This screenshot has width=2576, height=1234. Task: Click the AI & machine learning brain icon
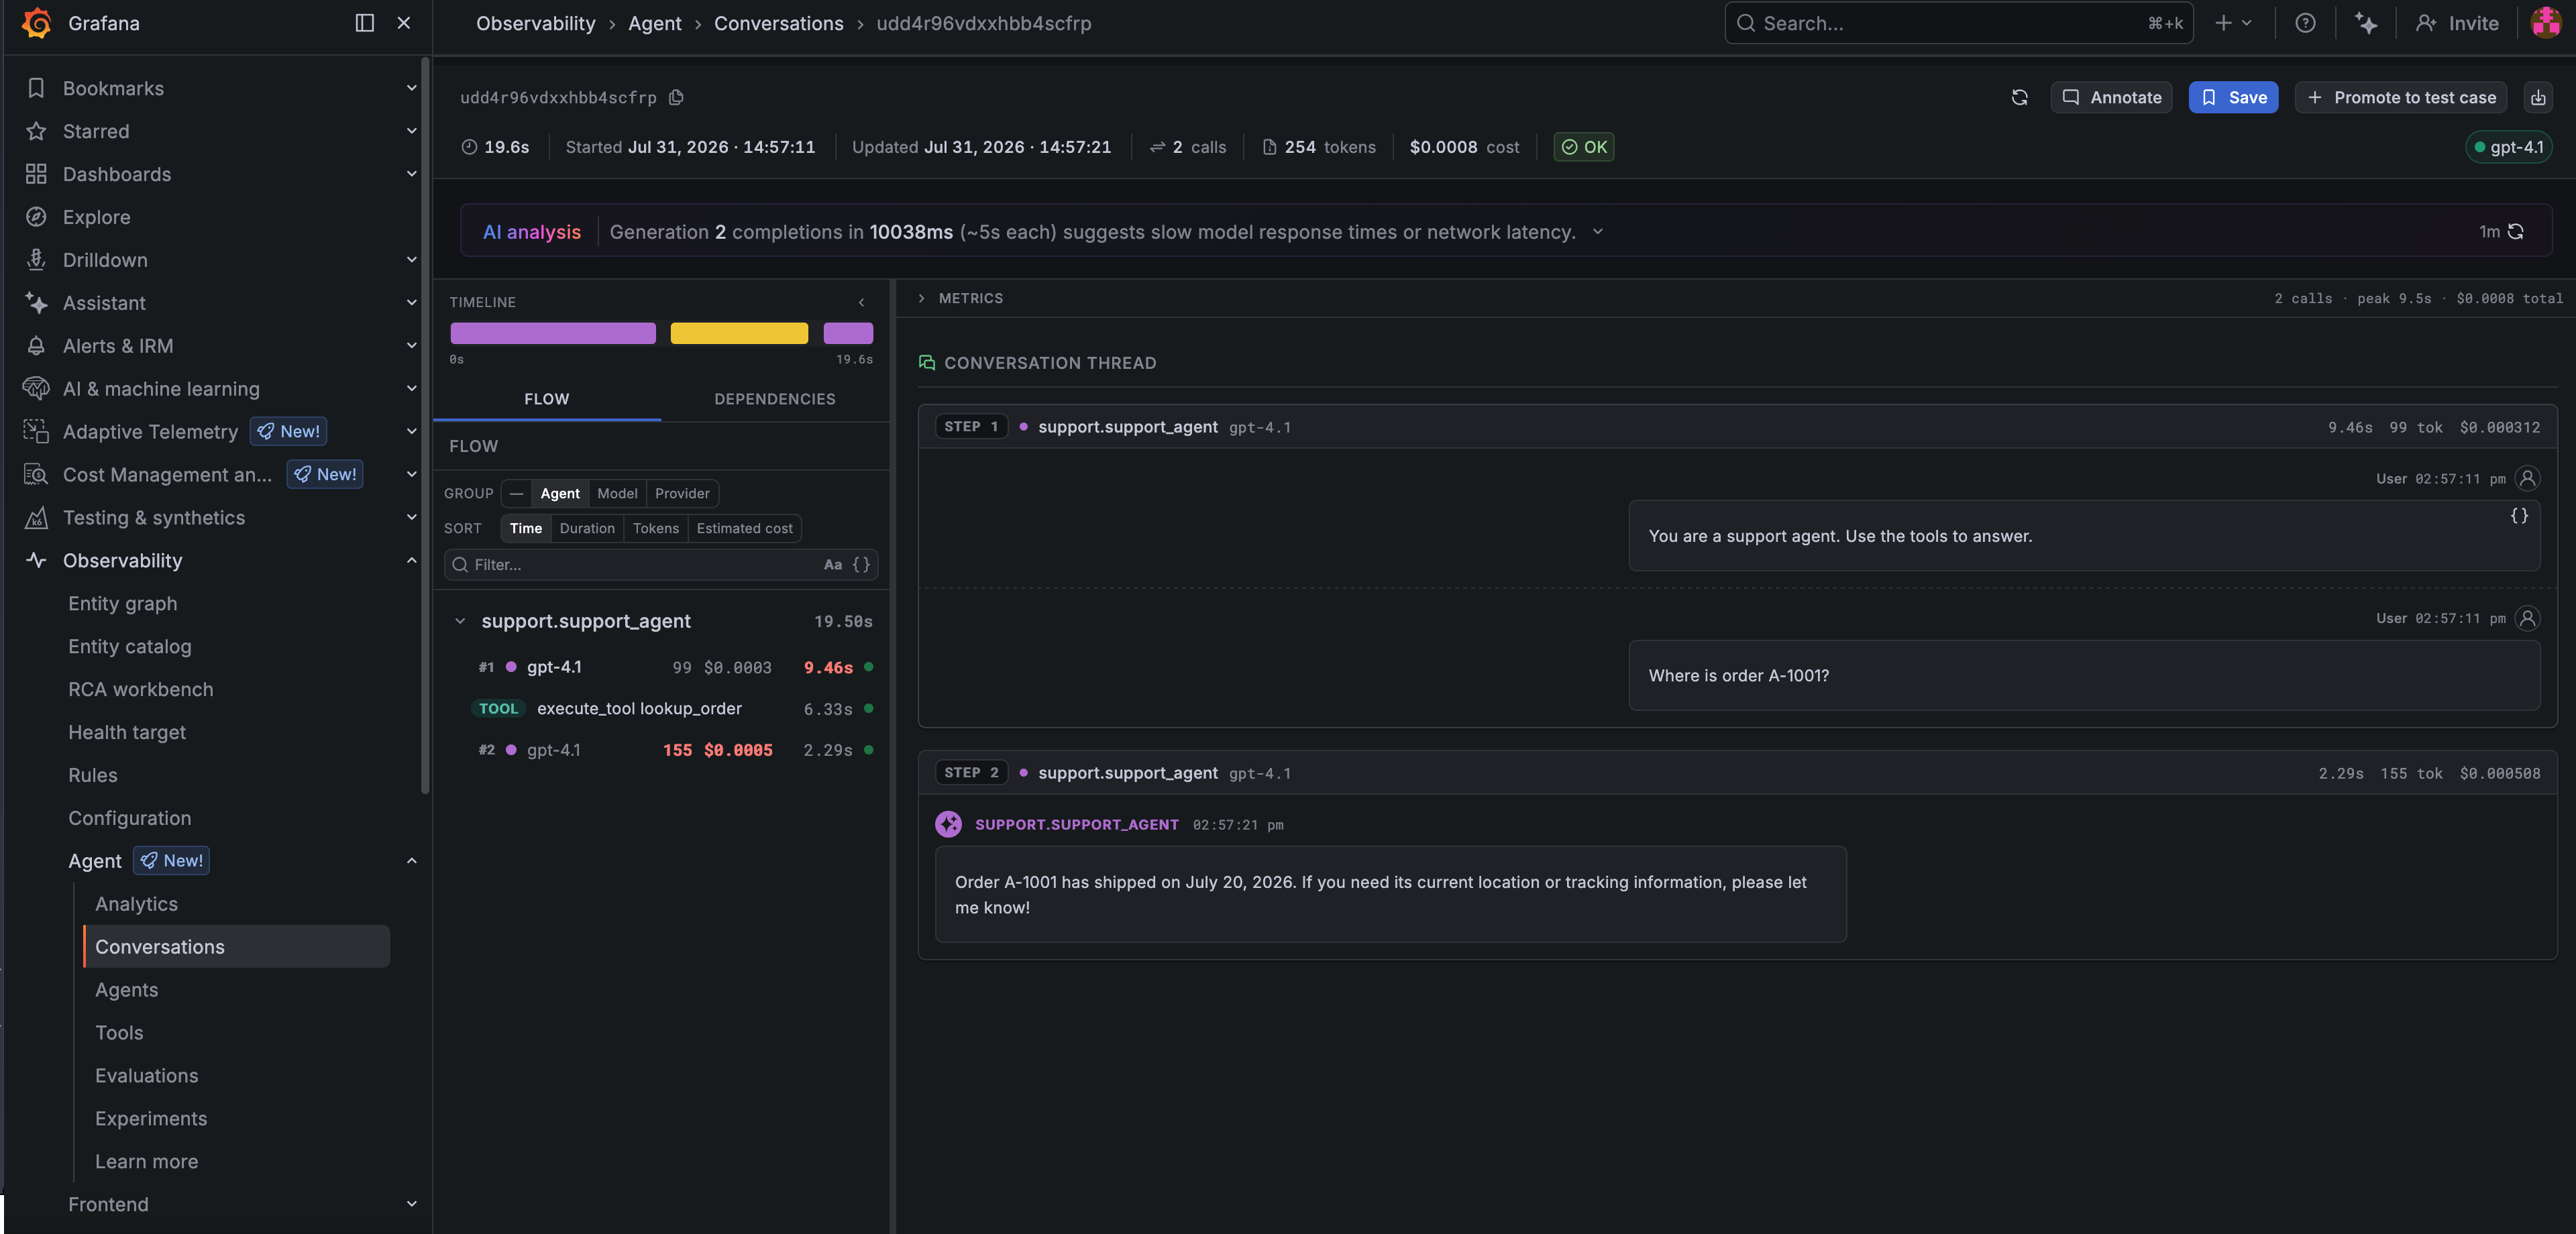tap(36, 389)
